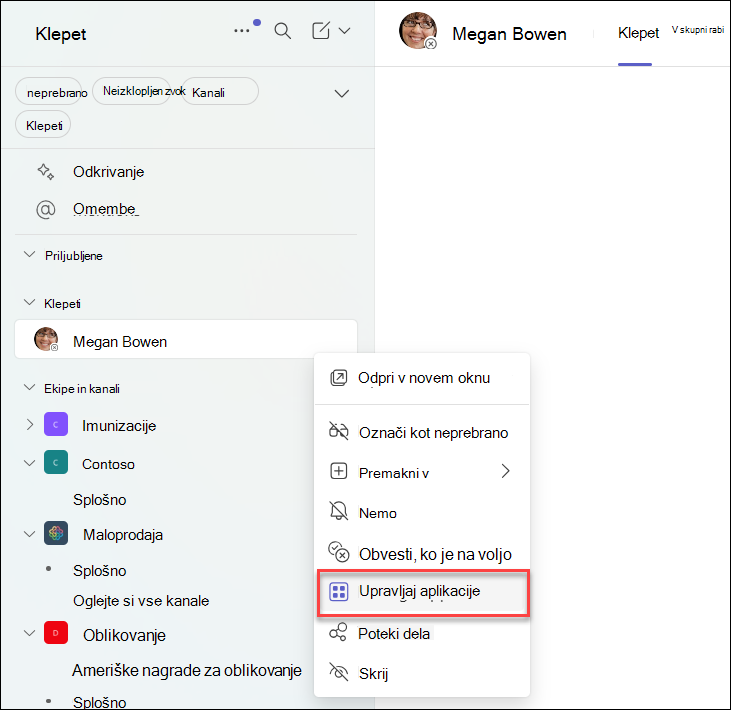Open the Maloprodaja team

[x=123, y=535]
